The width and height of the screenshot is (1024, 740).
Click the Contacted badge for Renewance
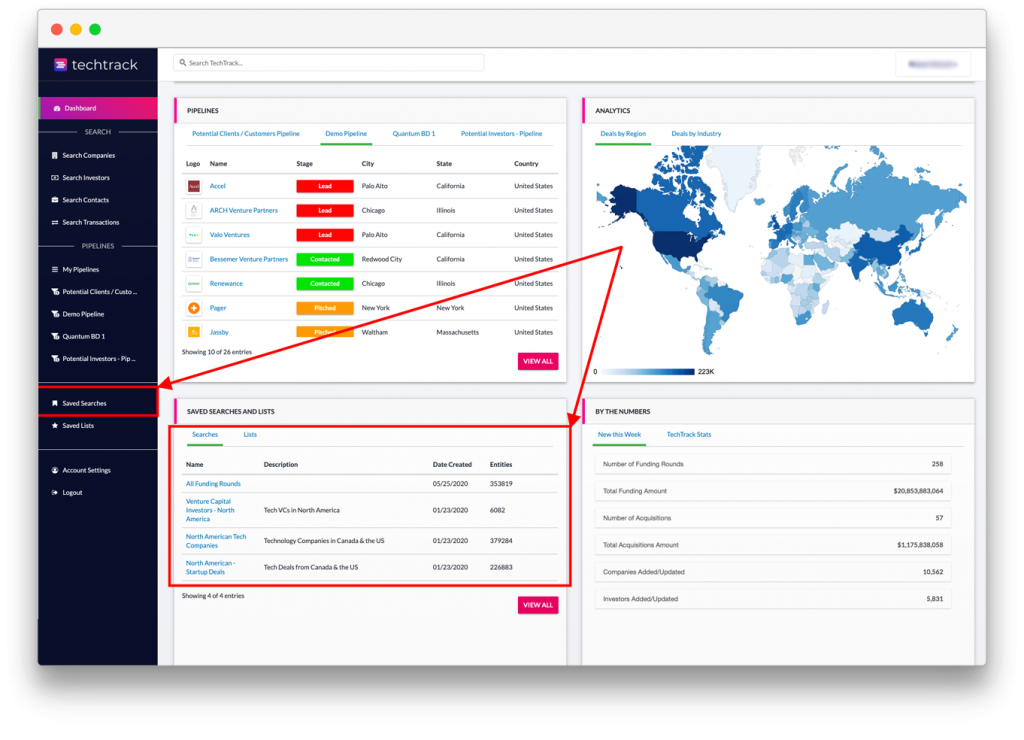coord(325,283)
